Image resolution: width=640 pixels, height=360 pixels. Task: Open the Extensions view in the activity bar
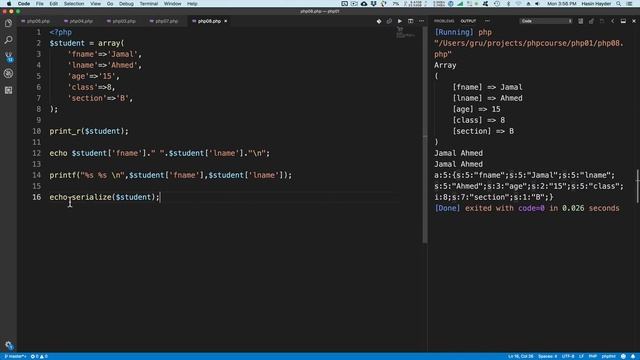point(8,90)
